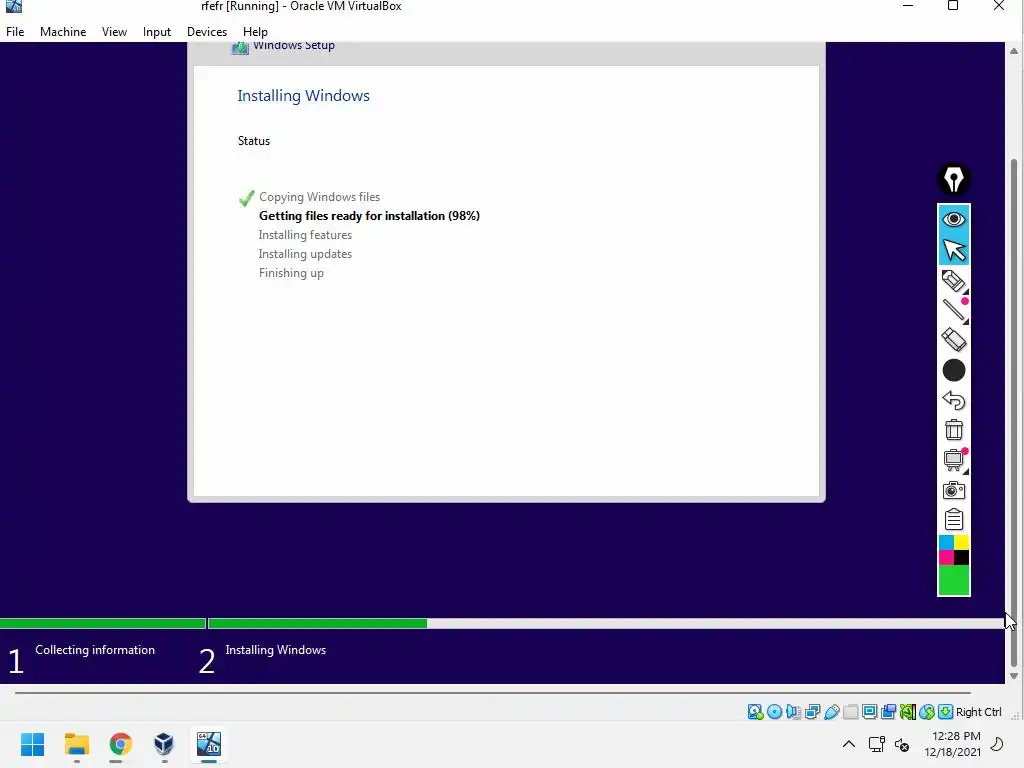Open the View menu

click(x=114, y=31)
